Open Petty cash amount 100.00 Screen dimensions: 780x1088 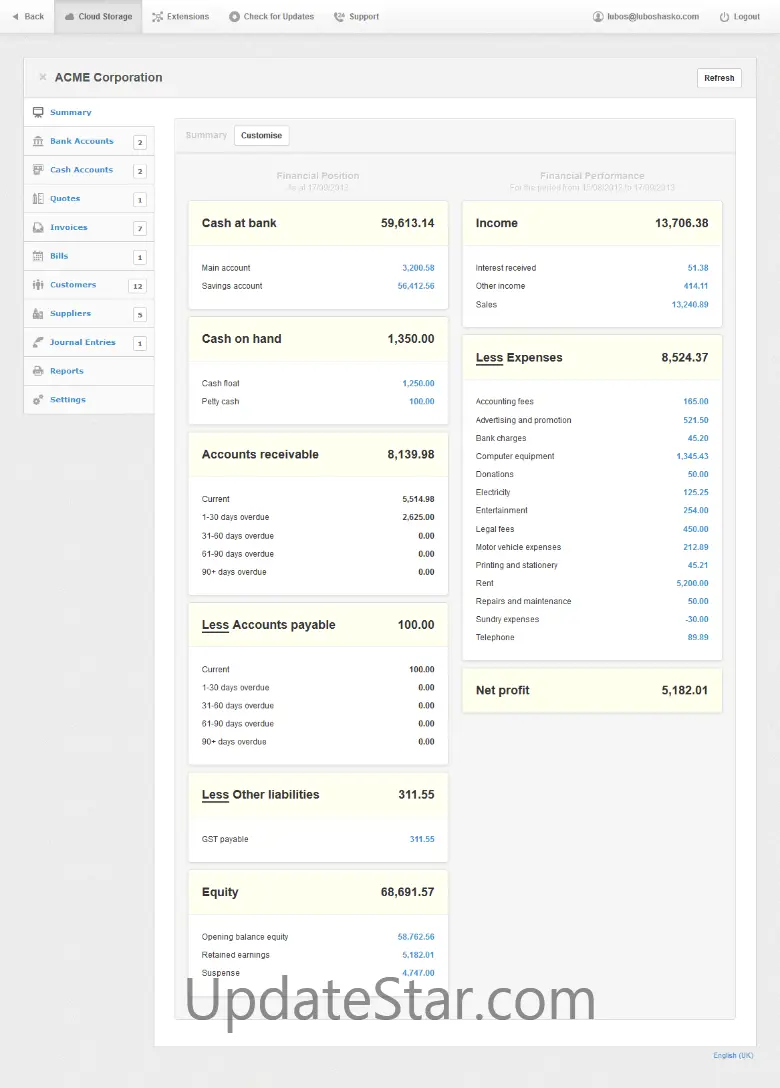(x=422, y=401)
